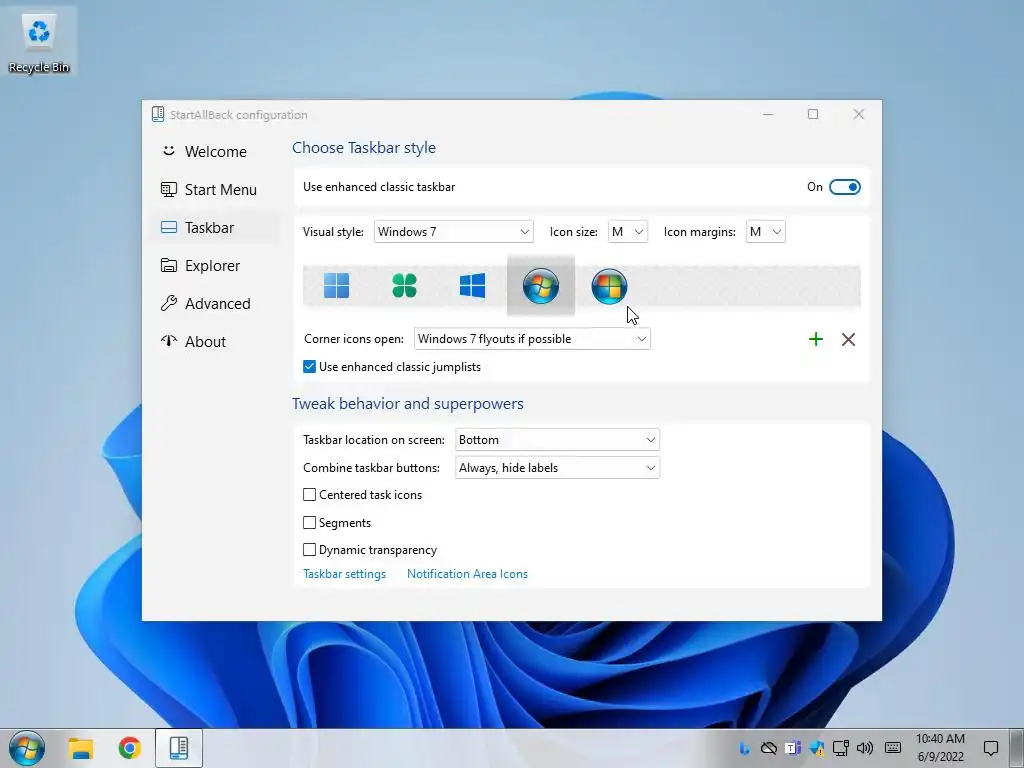
Task: Open the Welcome page
Action: pos(215,152)
